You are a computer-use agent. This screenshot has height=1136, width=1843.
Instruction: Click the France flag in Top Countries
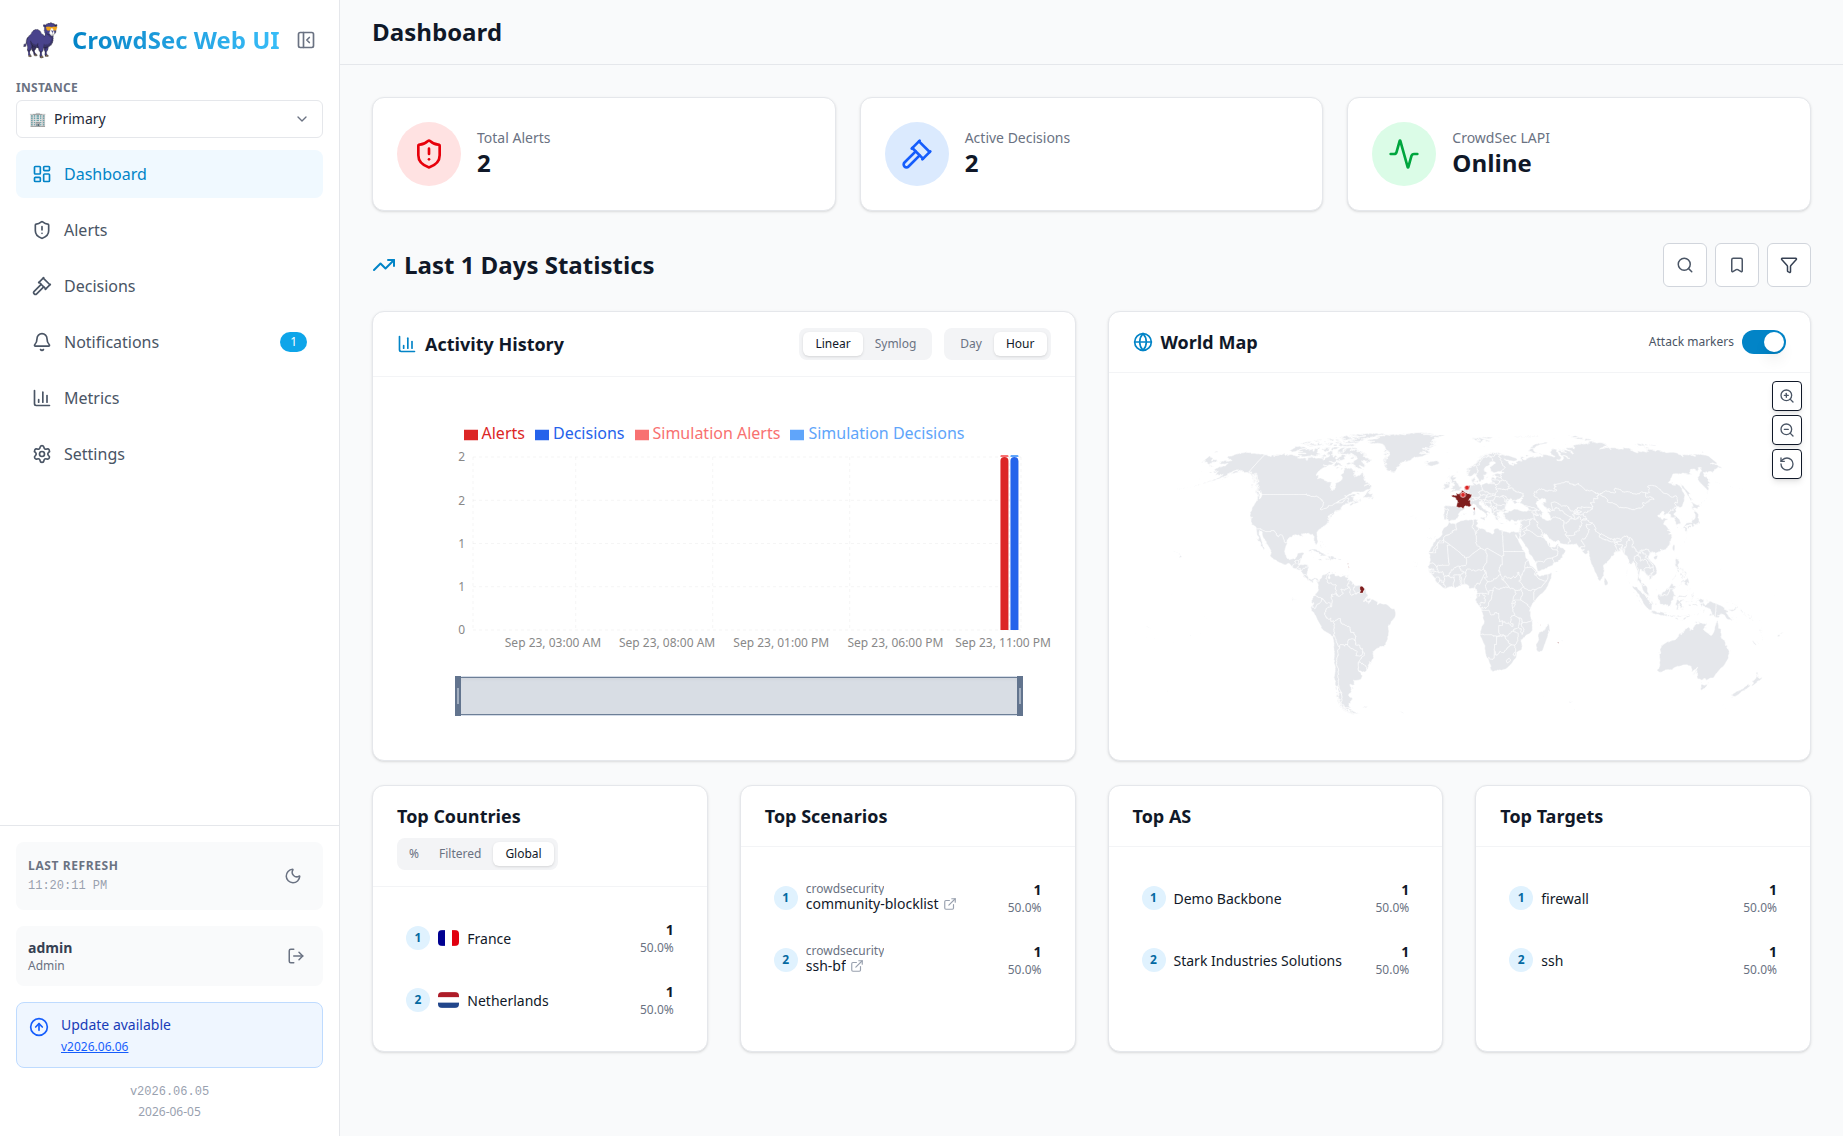tap(448, 938)
